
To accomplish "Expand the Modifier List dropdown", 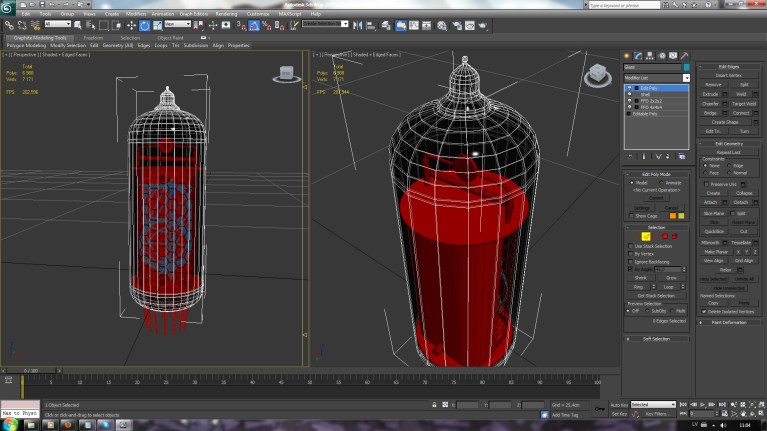I will 686,77.
